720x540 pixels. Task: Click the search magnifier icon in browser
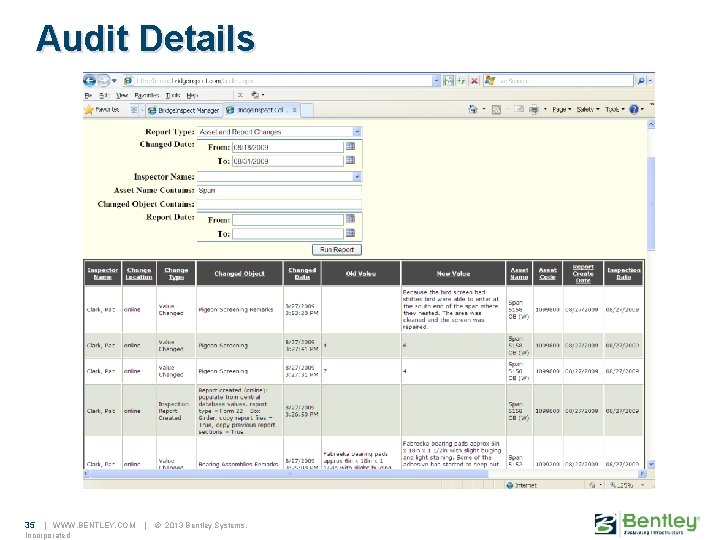[x=641, y=81]
